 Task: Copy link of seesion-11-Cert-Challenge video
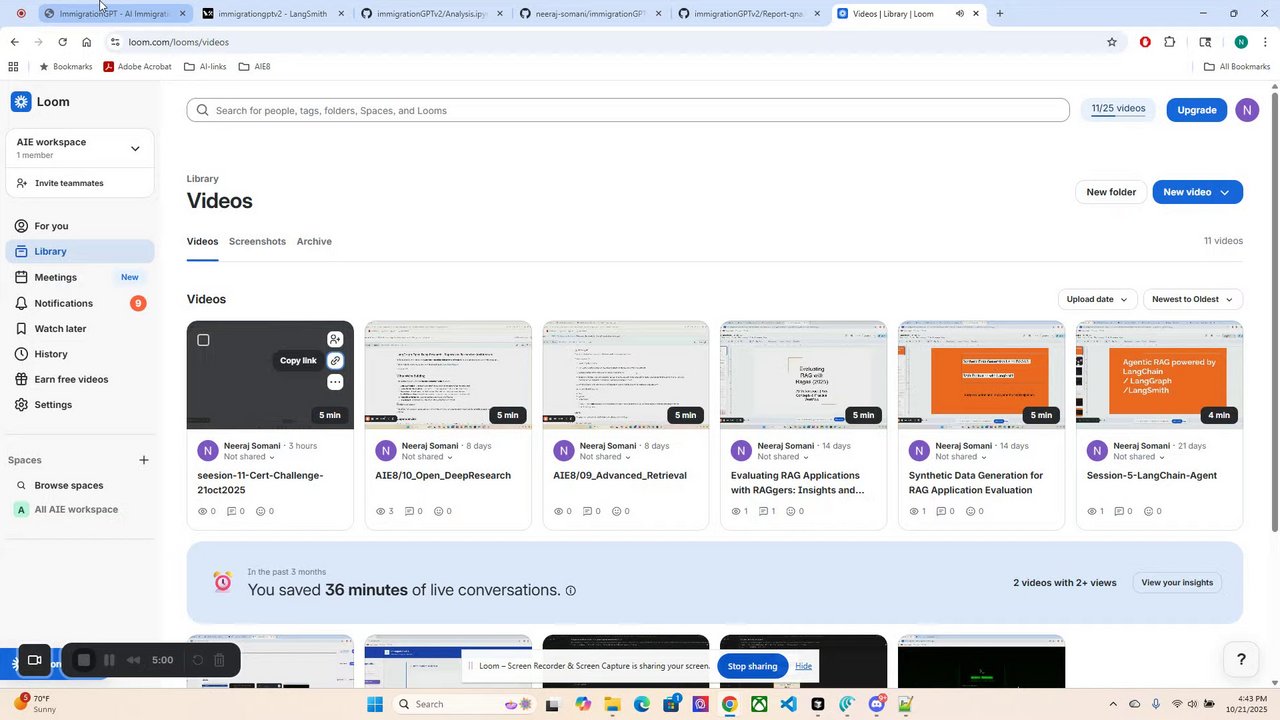pos(335,361)
